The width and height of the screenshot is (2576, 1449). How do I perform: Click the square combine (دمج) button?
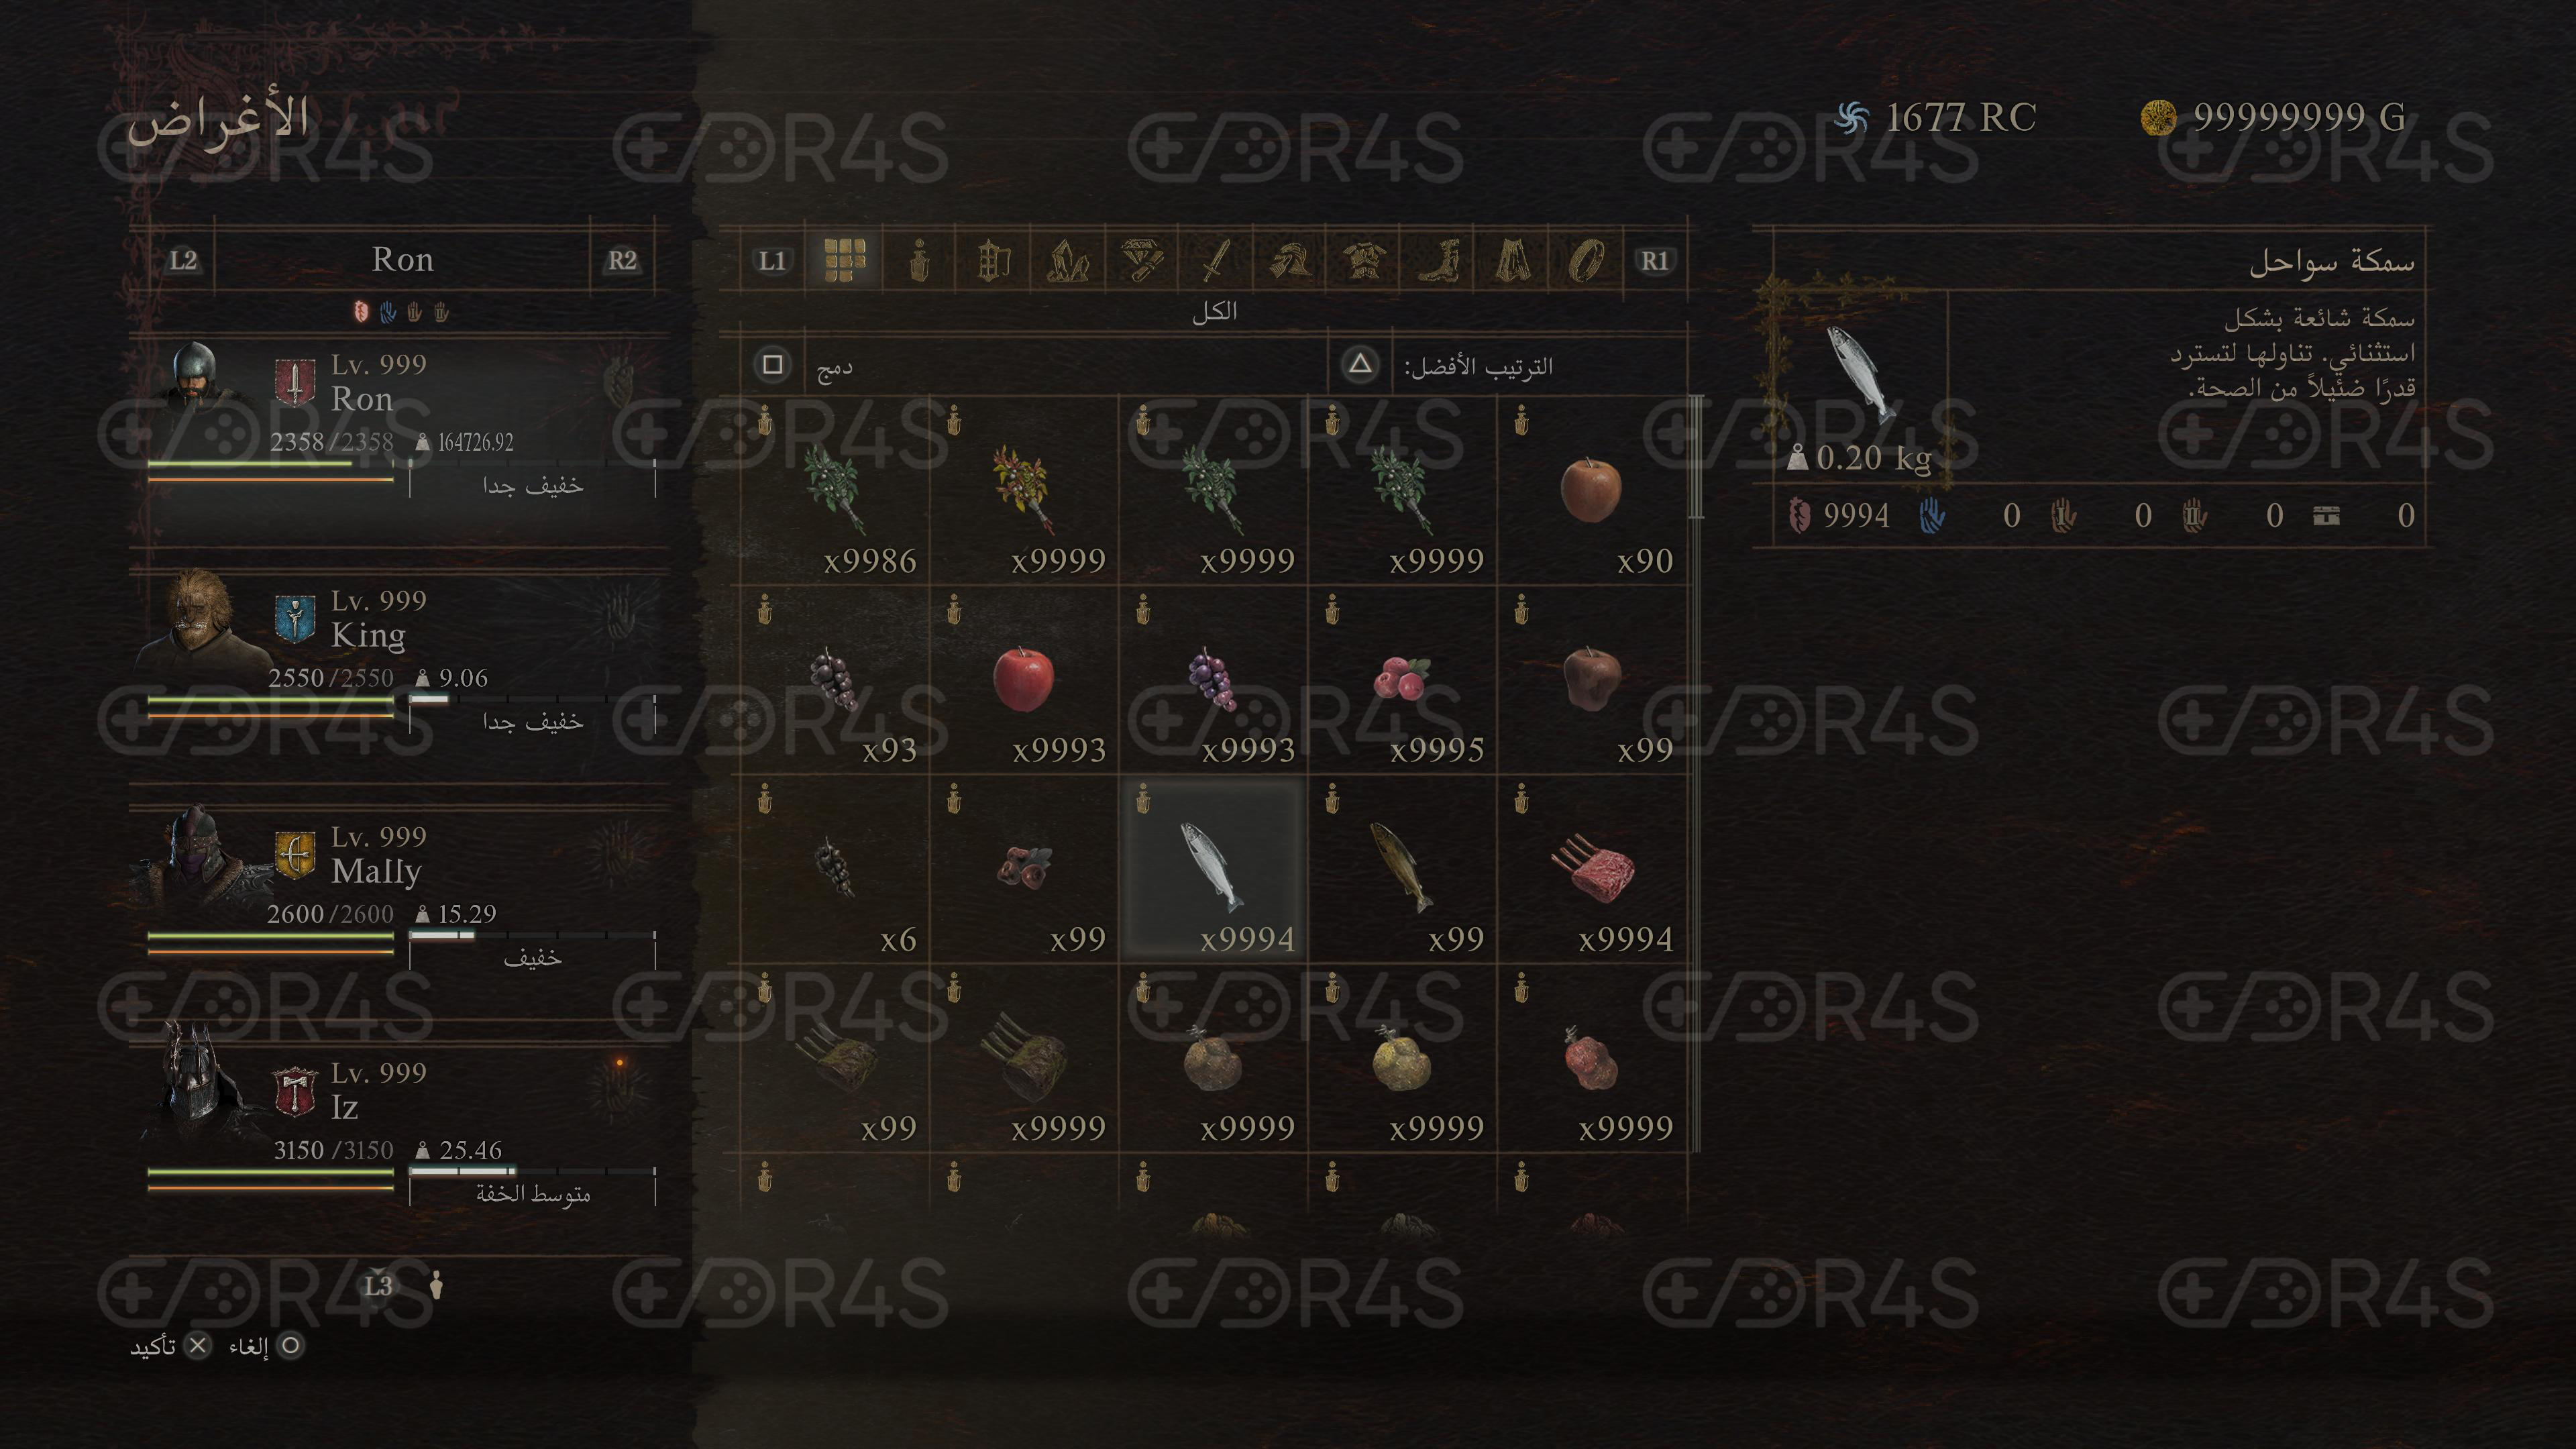[x=772, y=364]
